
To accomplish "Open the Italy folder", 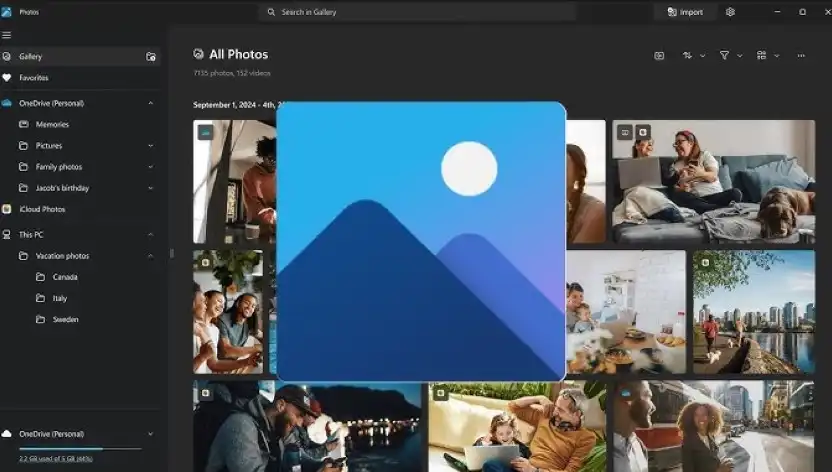I will click(60, 298).
